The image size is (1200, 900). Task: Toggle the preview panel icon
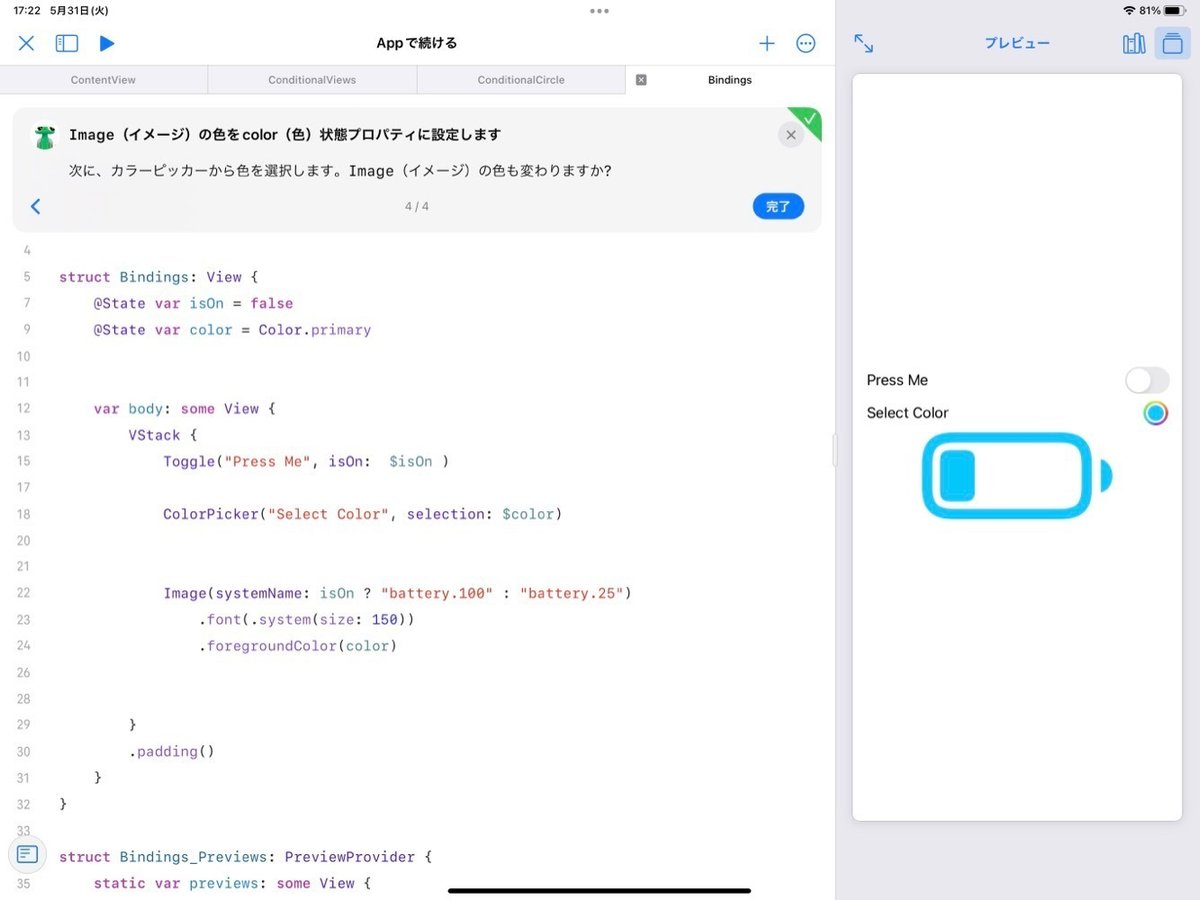coord(1172,43)
